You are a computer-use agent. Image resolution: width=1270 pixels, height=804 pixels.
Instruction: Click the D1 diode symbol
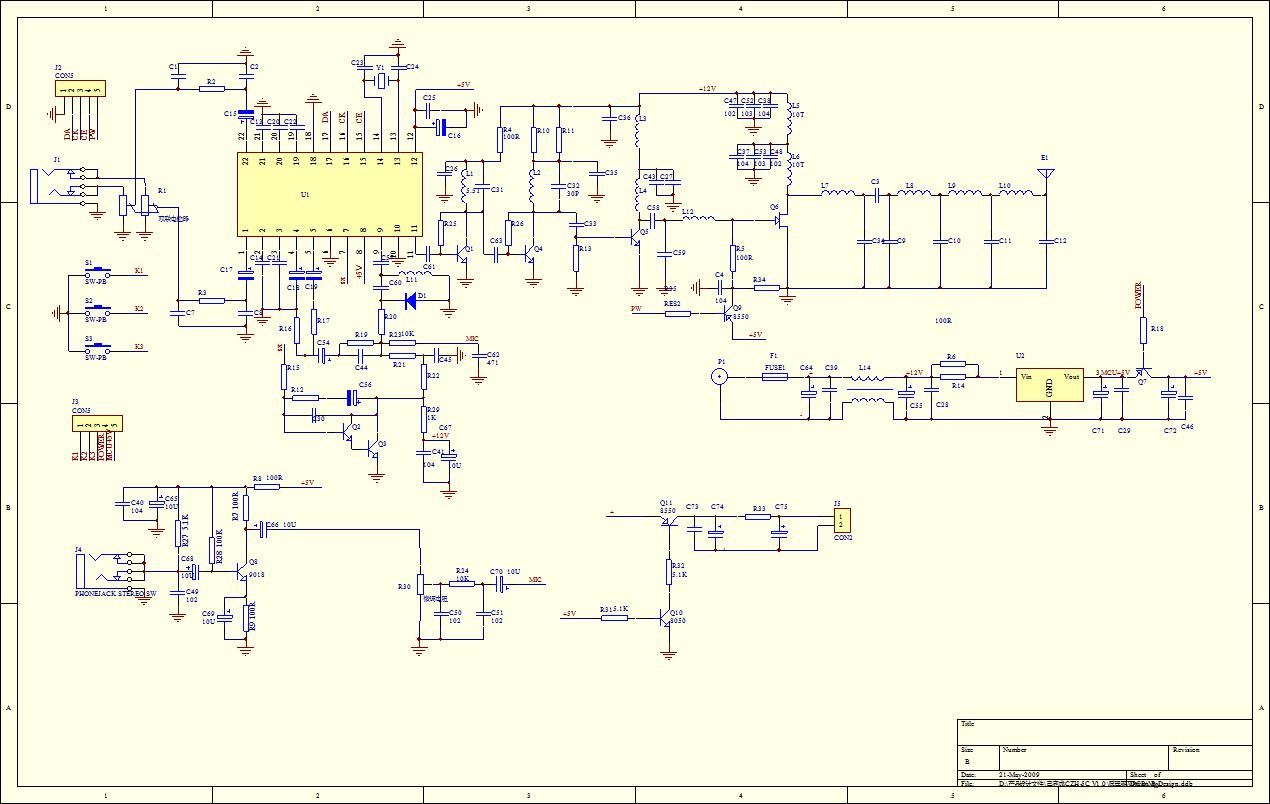tap(411, 297)
